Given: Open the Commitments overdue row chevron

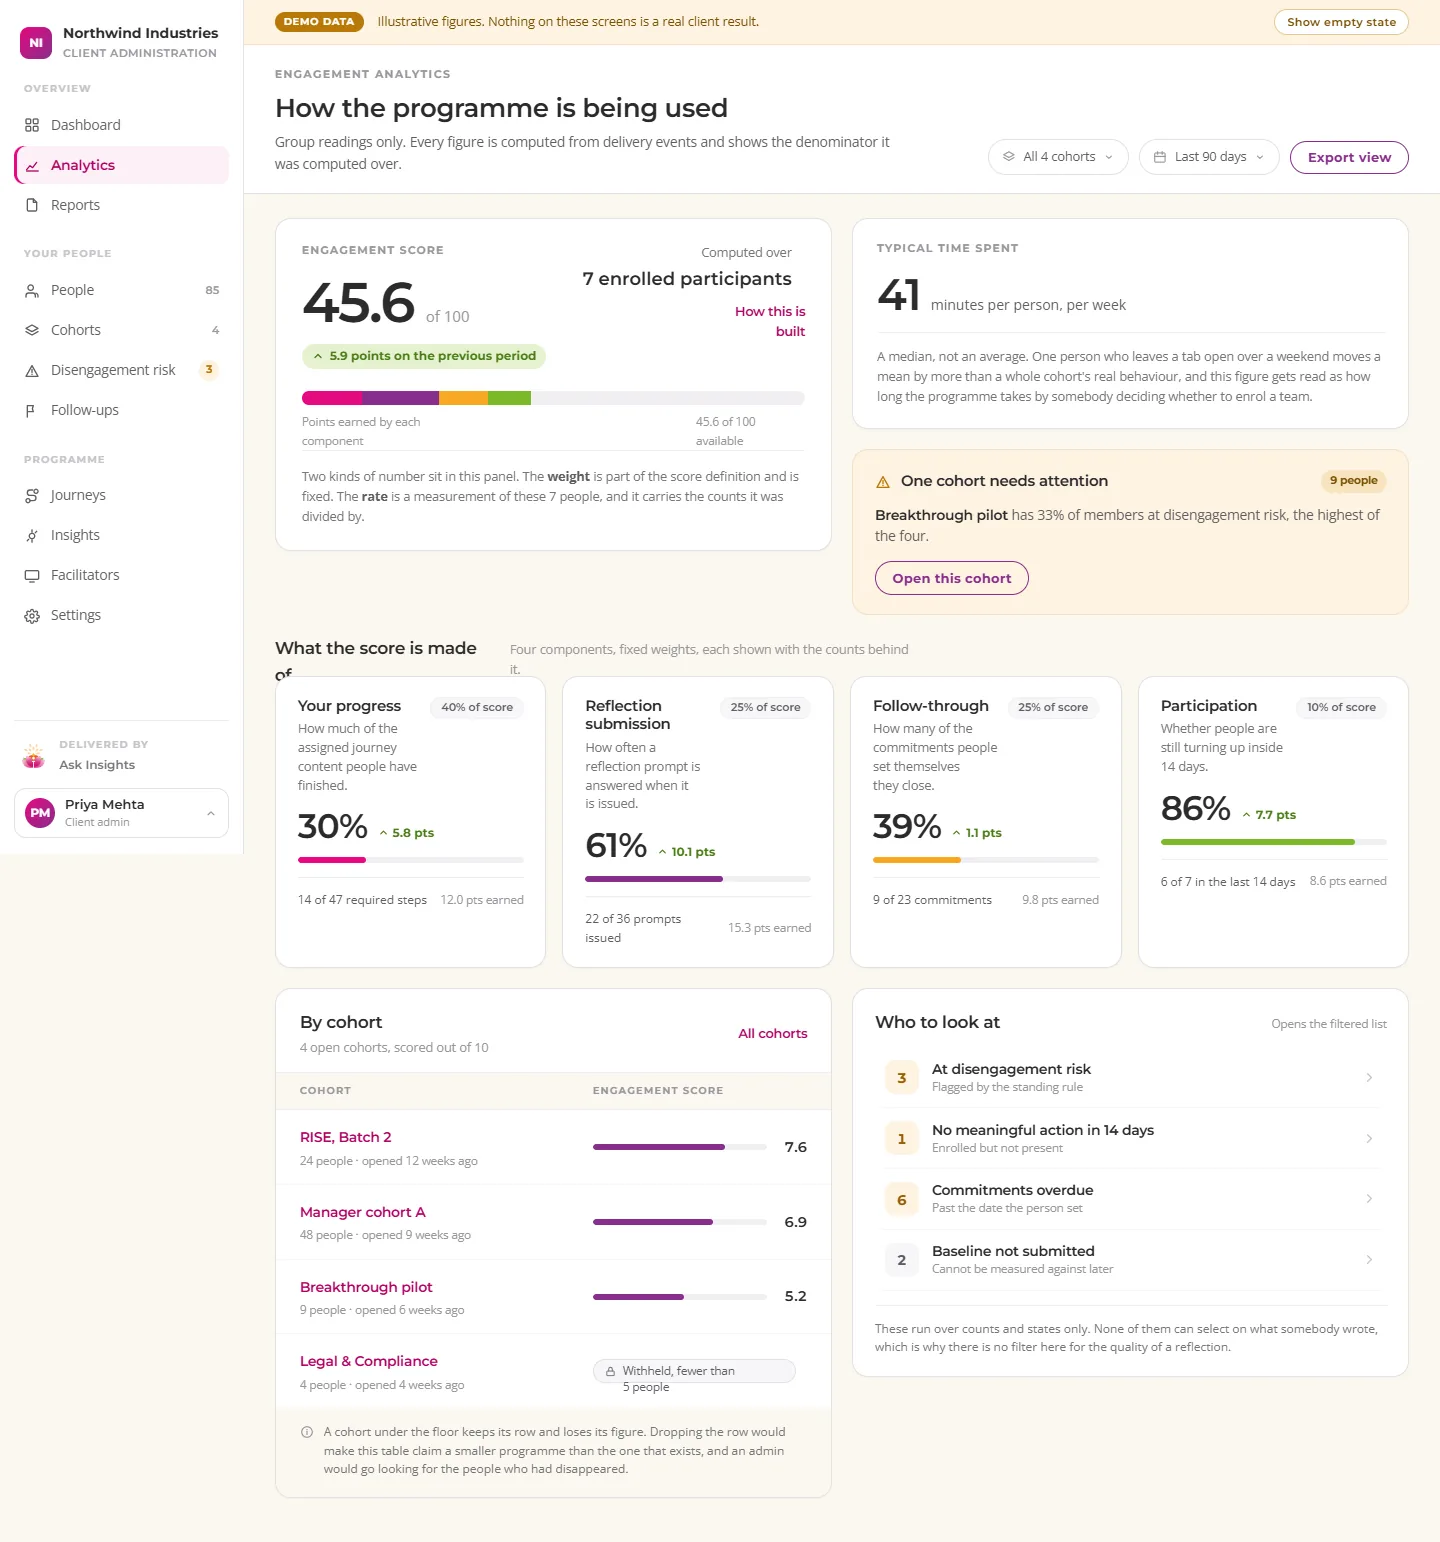Looking at the screenshot, I should coord(1369,1198).
